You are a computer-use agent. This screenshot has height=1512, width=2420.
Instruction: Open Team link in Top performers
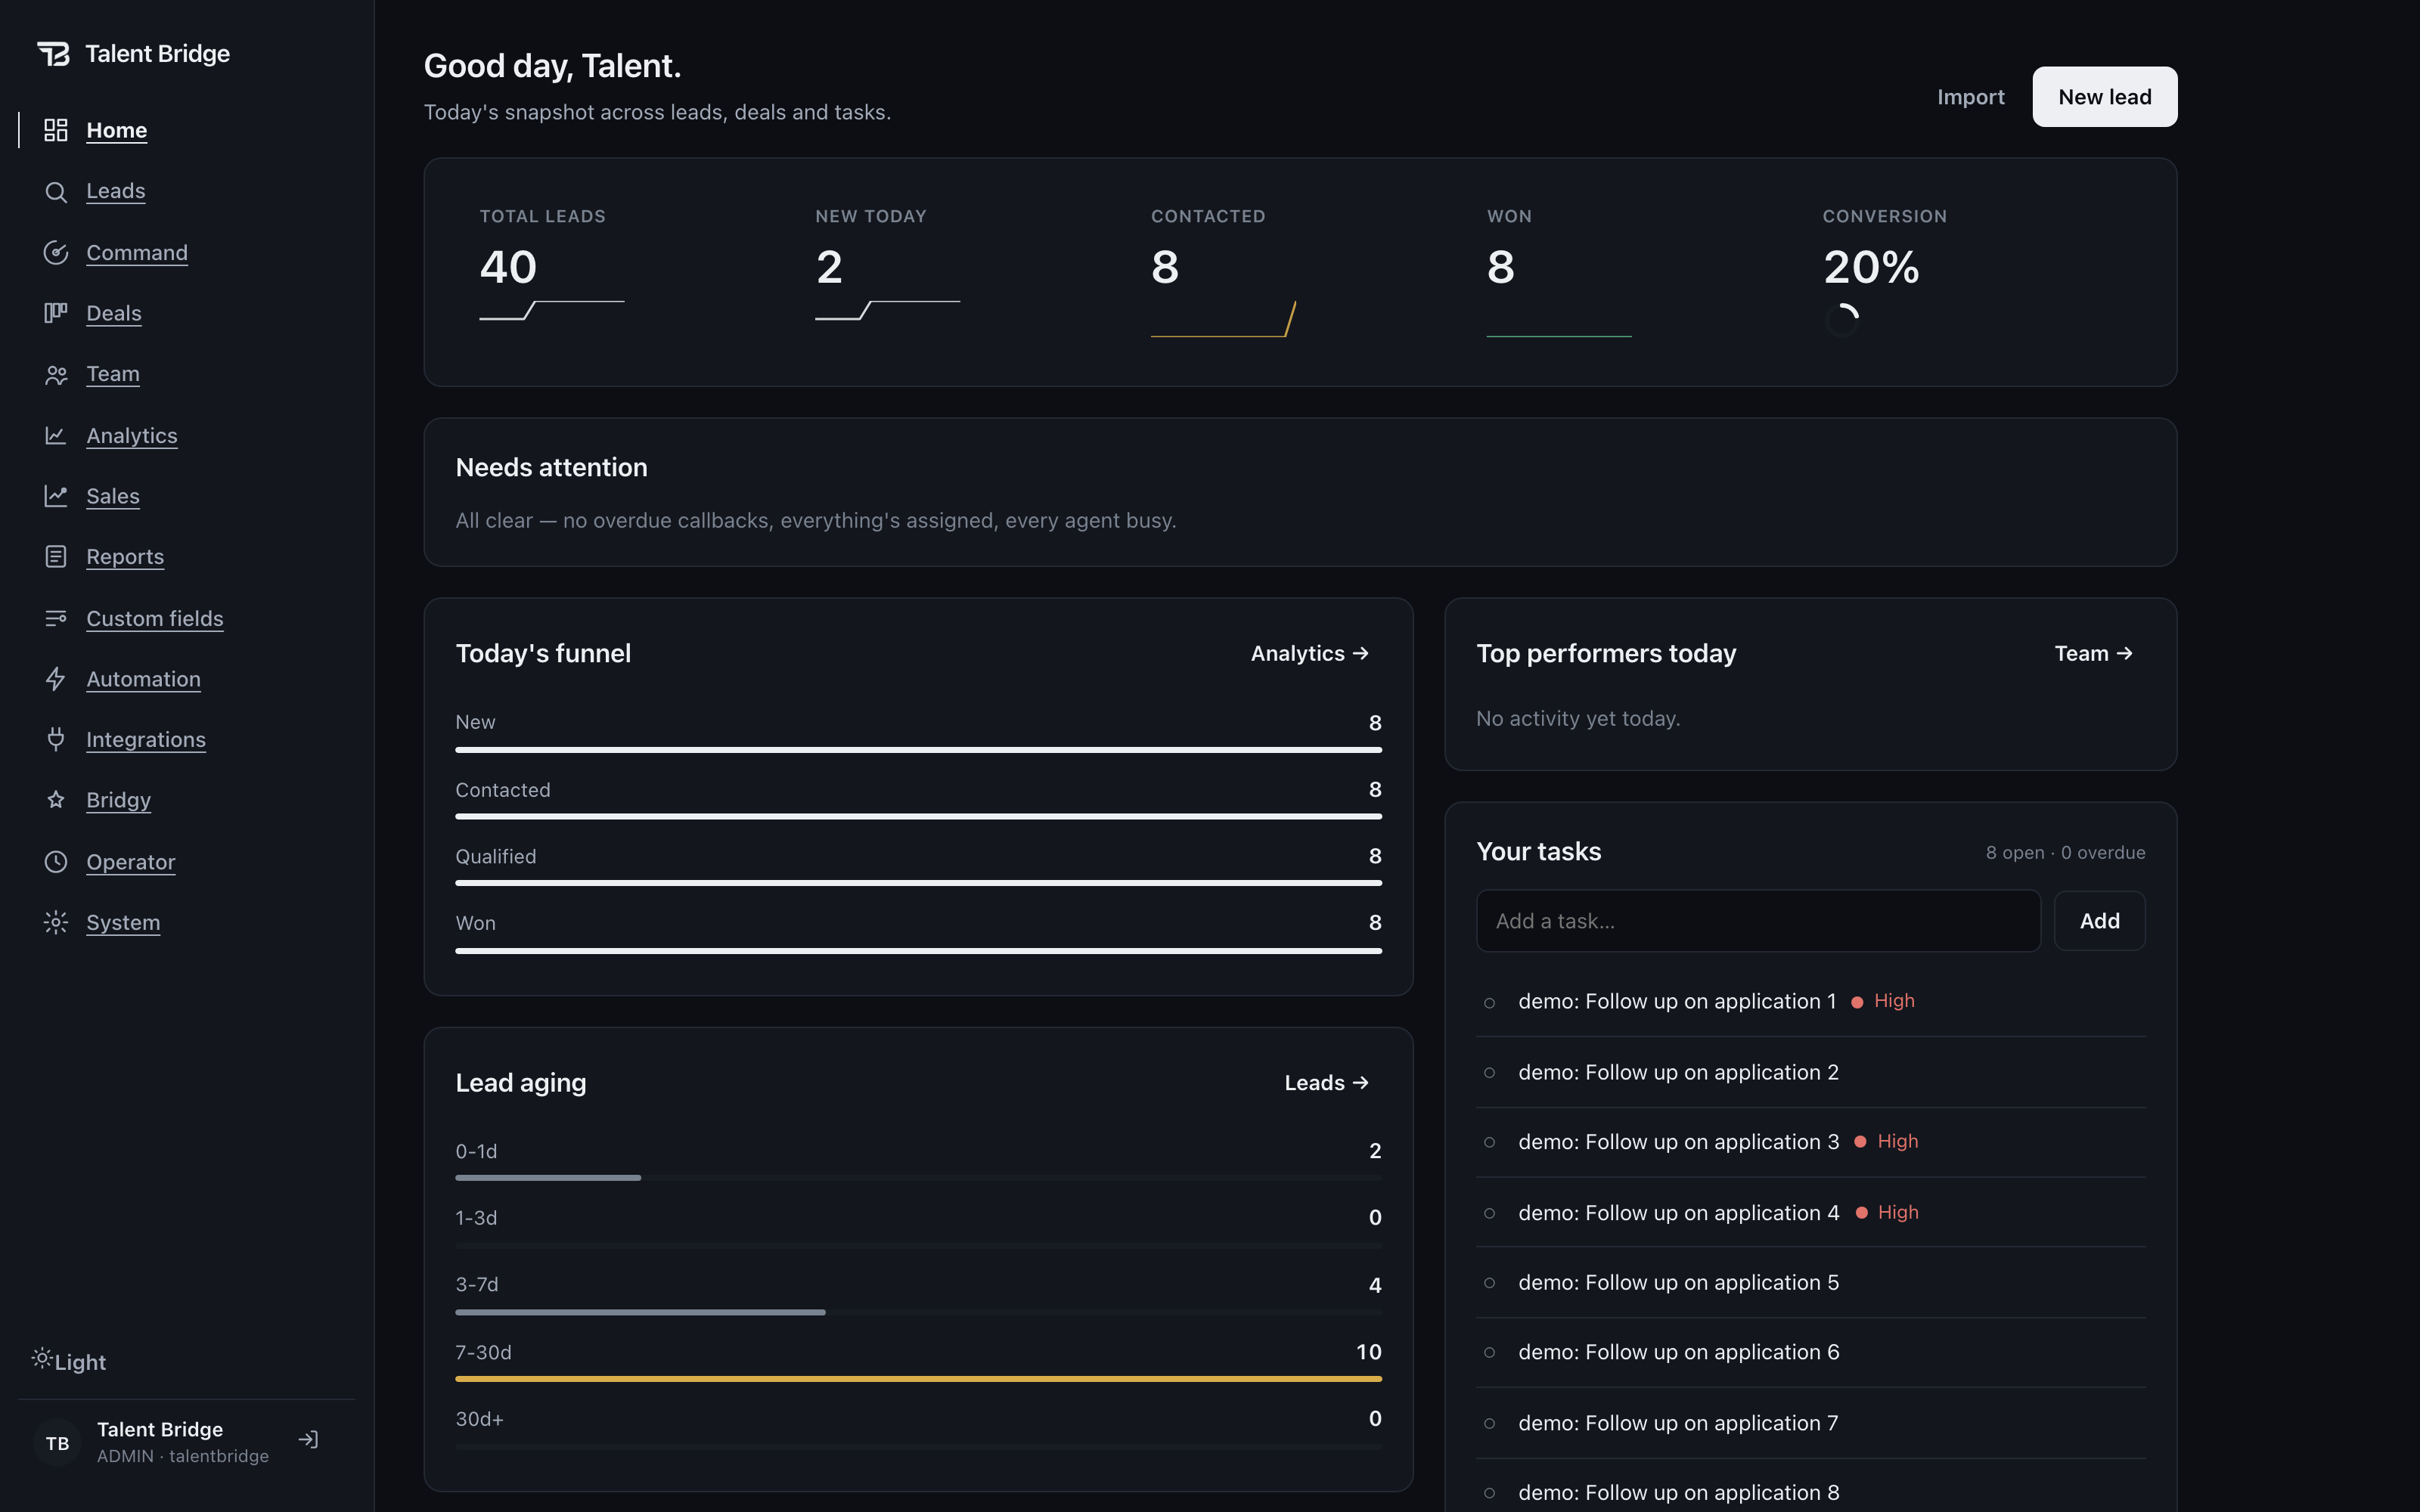(x=2093, y=653)
